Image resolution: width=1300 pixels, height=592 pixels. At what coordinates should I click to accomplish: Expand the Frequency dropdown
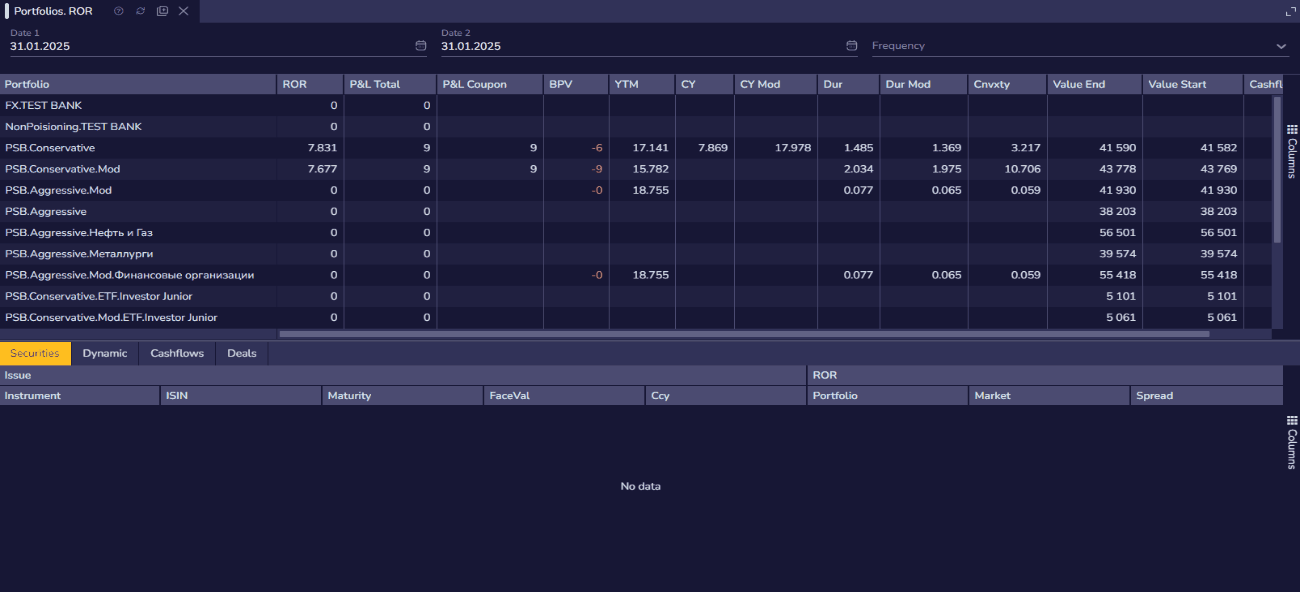1281,46
